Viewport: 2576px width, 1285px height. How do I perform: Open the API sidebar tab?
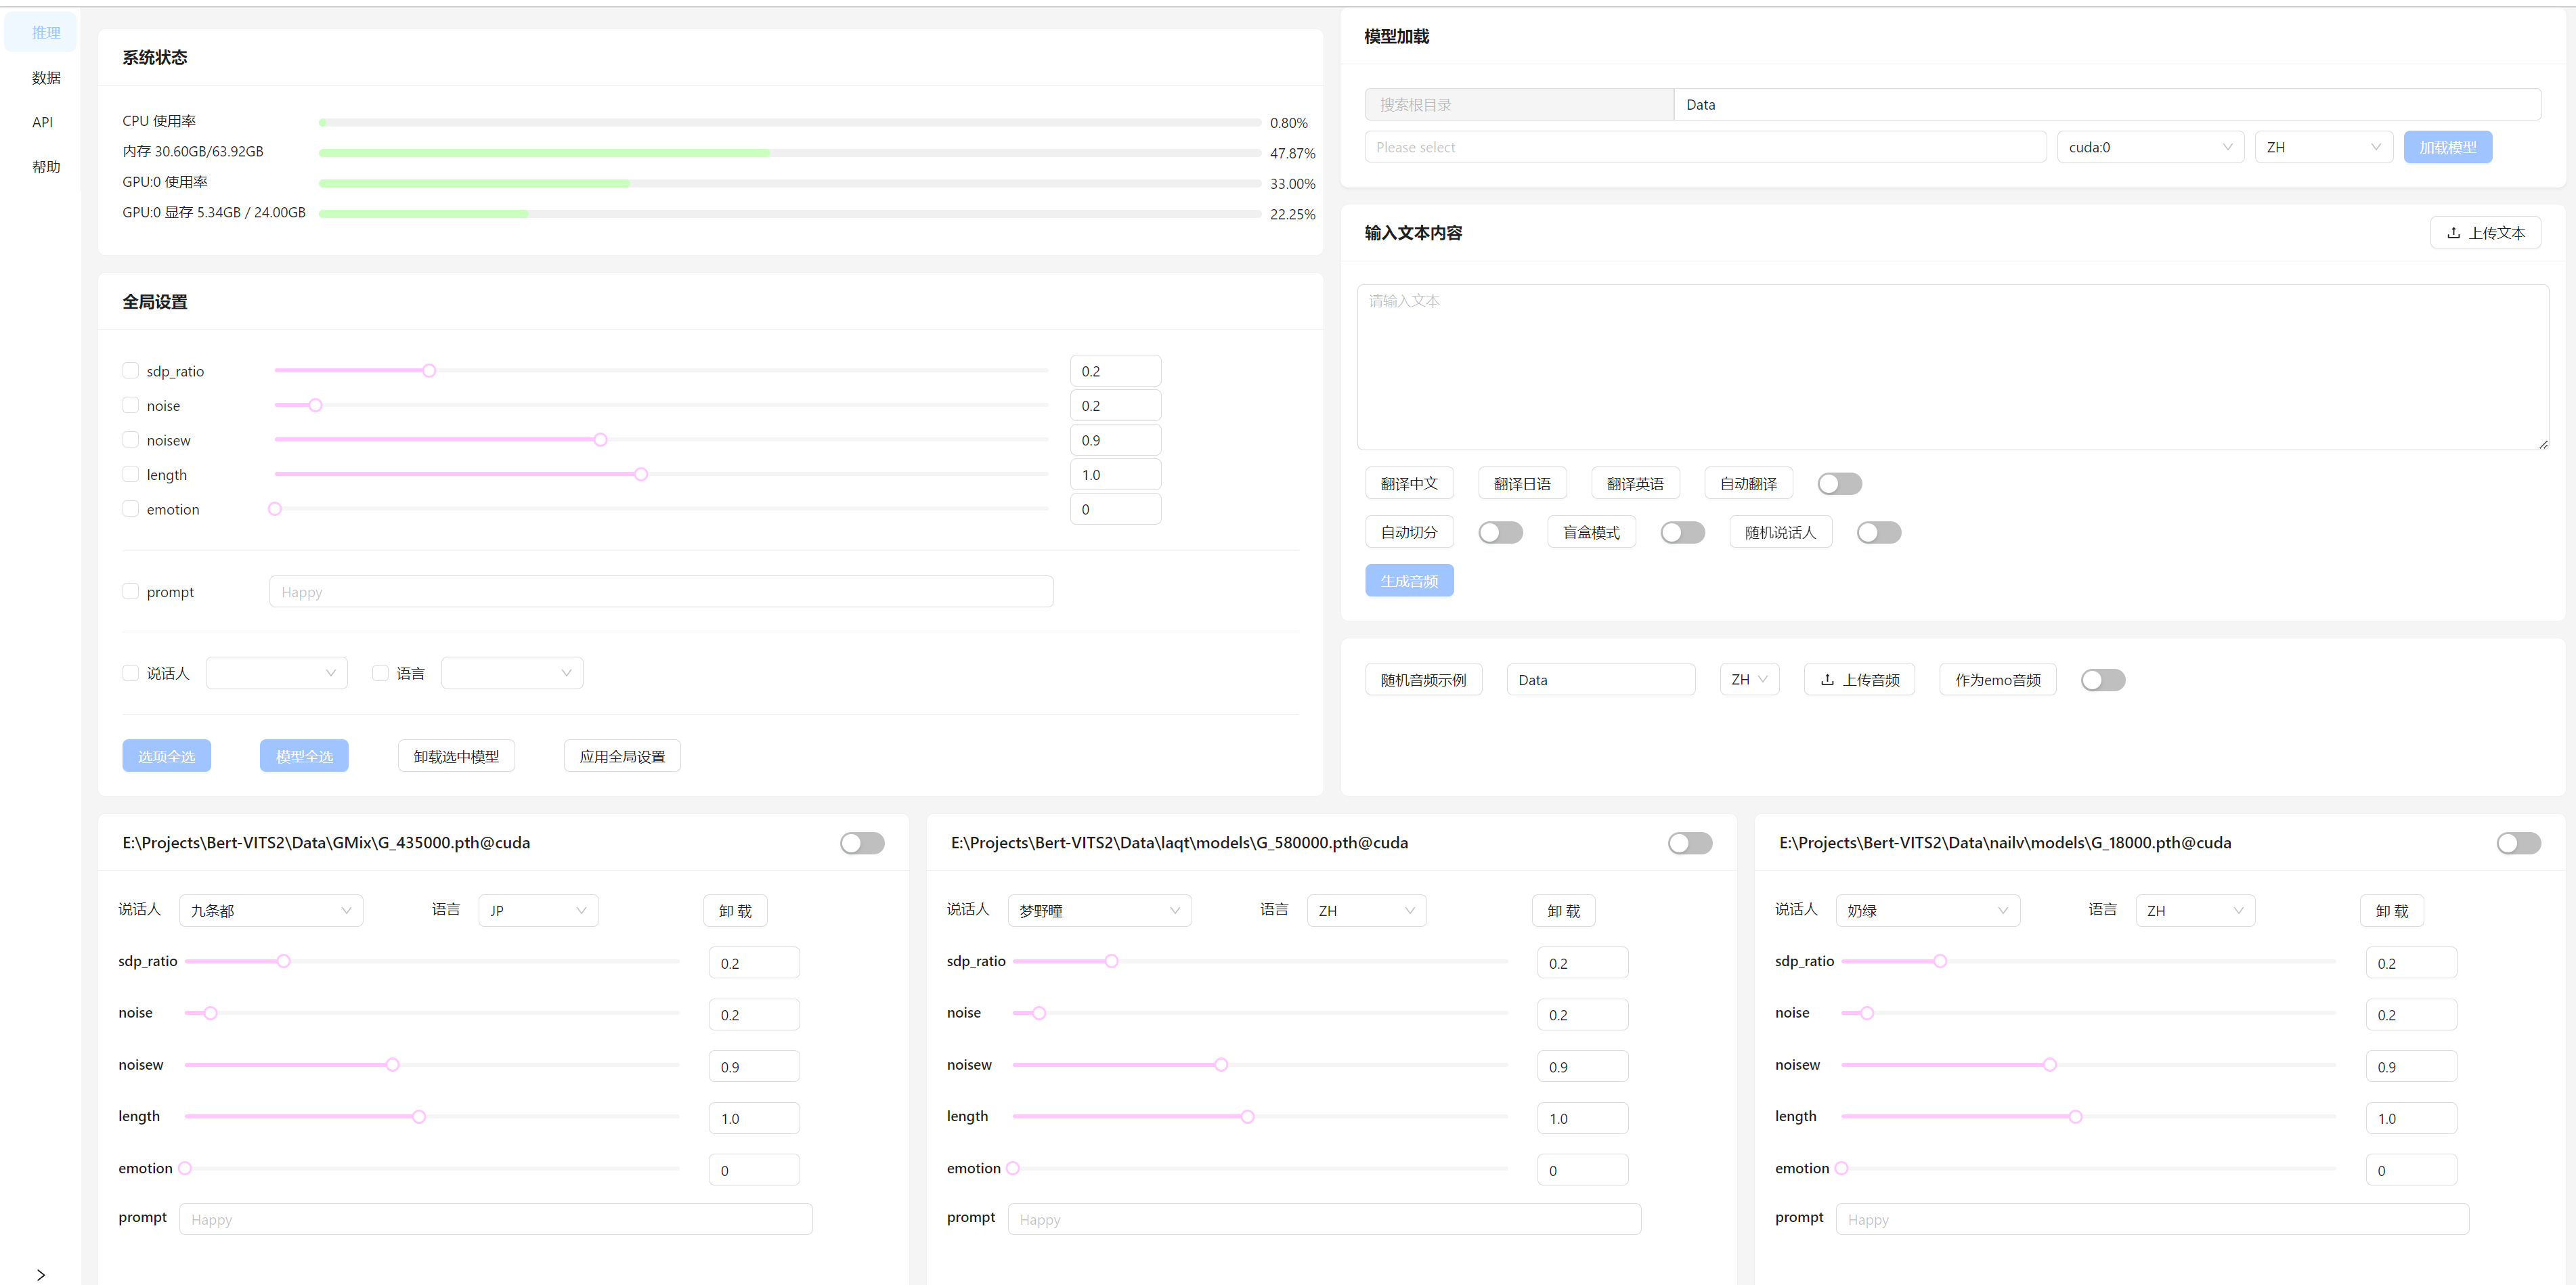pos(42,122)
